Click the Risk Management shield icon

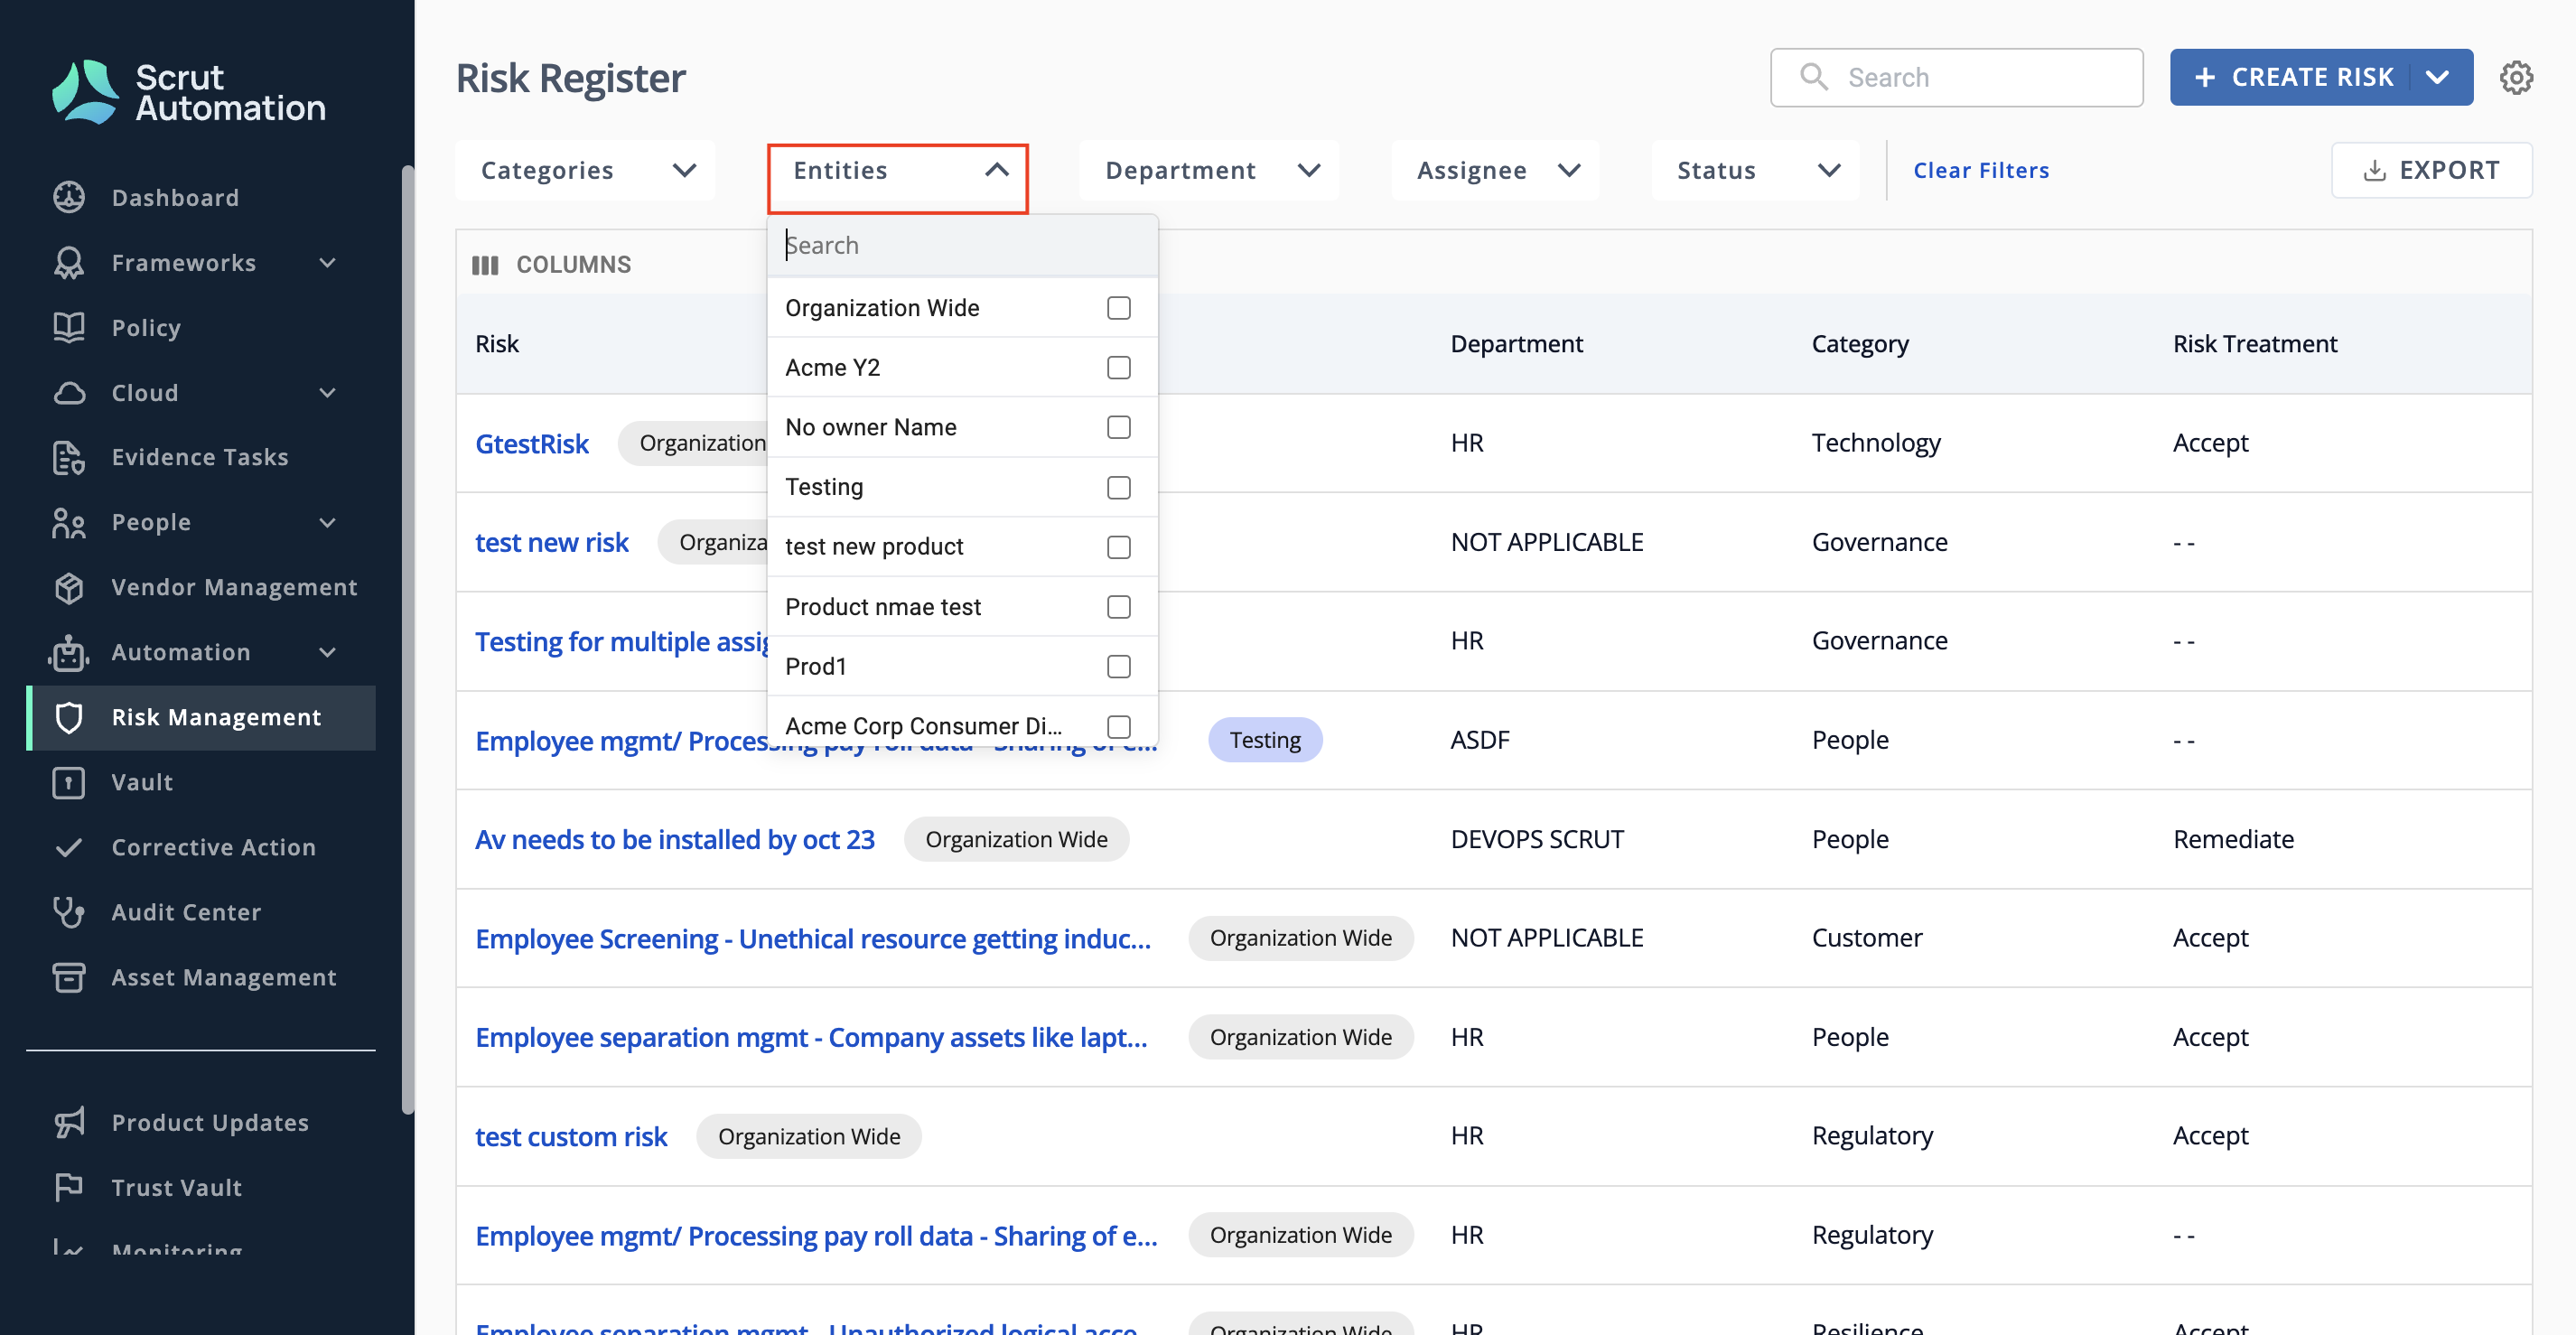[x=69, y=717]
